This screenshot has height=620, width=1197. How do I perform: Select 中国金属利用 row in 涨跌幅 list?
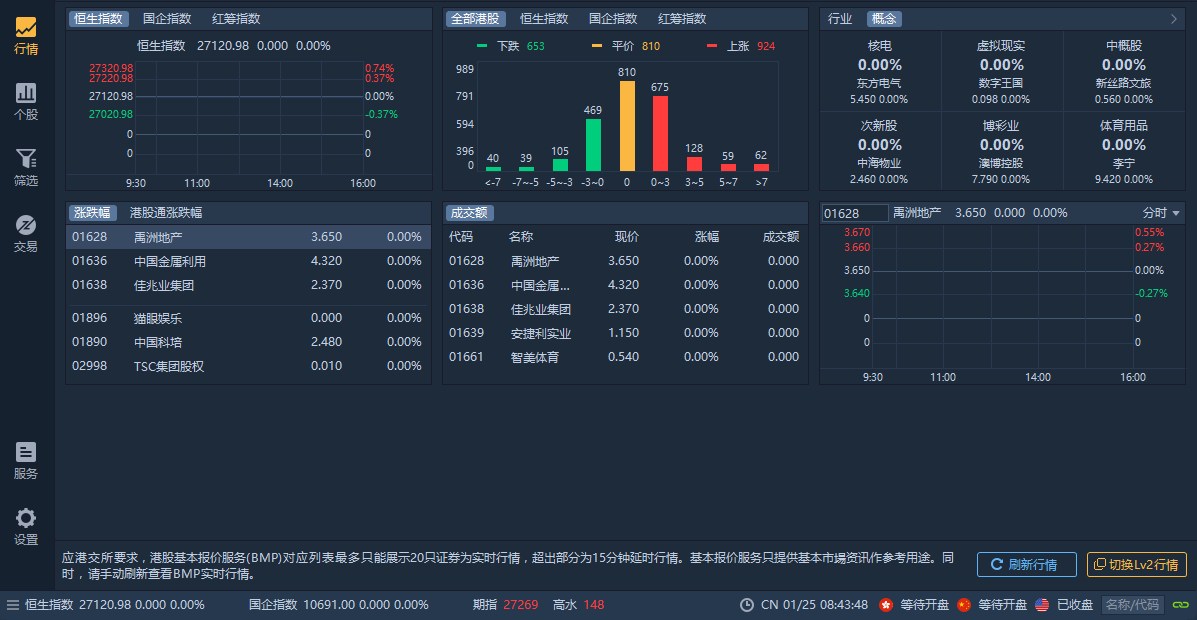(248, 261)
